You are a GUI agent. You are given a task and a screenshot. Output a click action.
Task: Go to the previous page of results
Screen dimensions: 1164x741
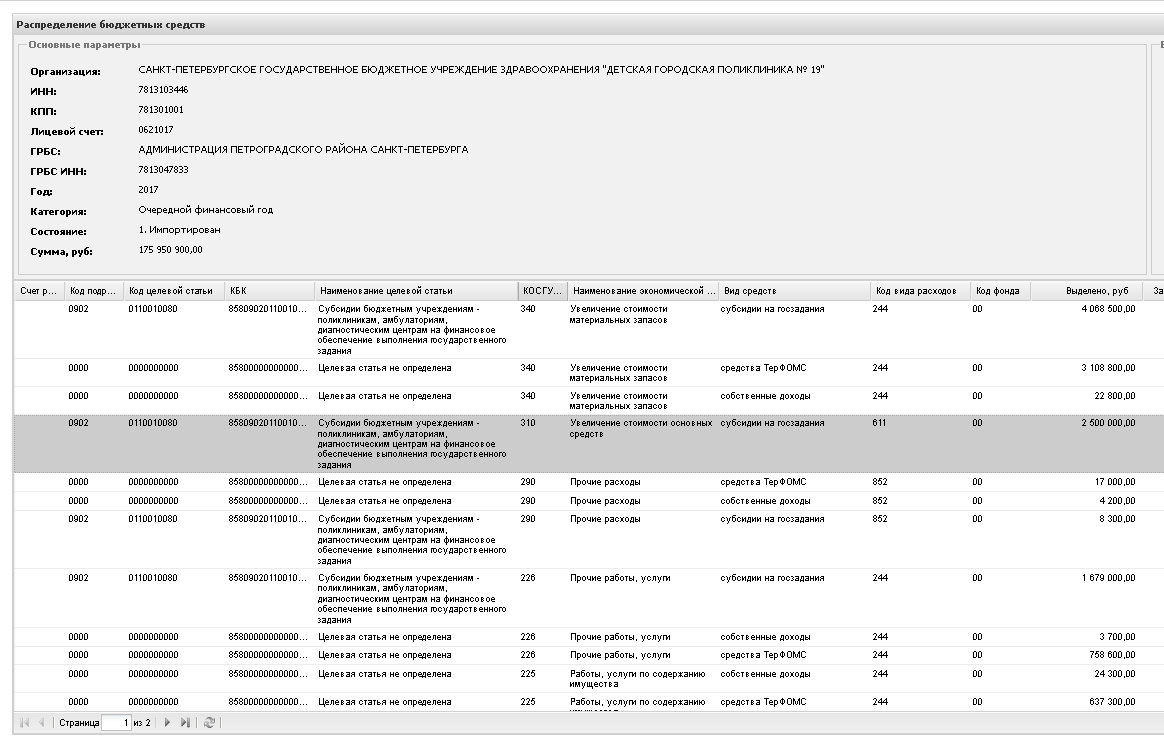[42, 722]
